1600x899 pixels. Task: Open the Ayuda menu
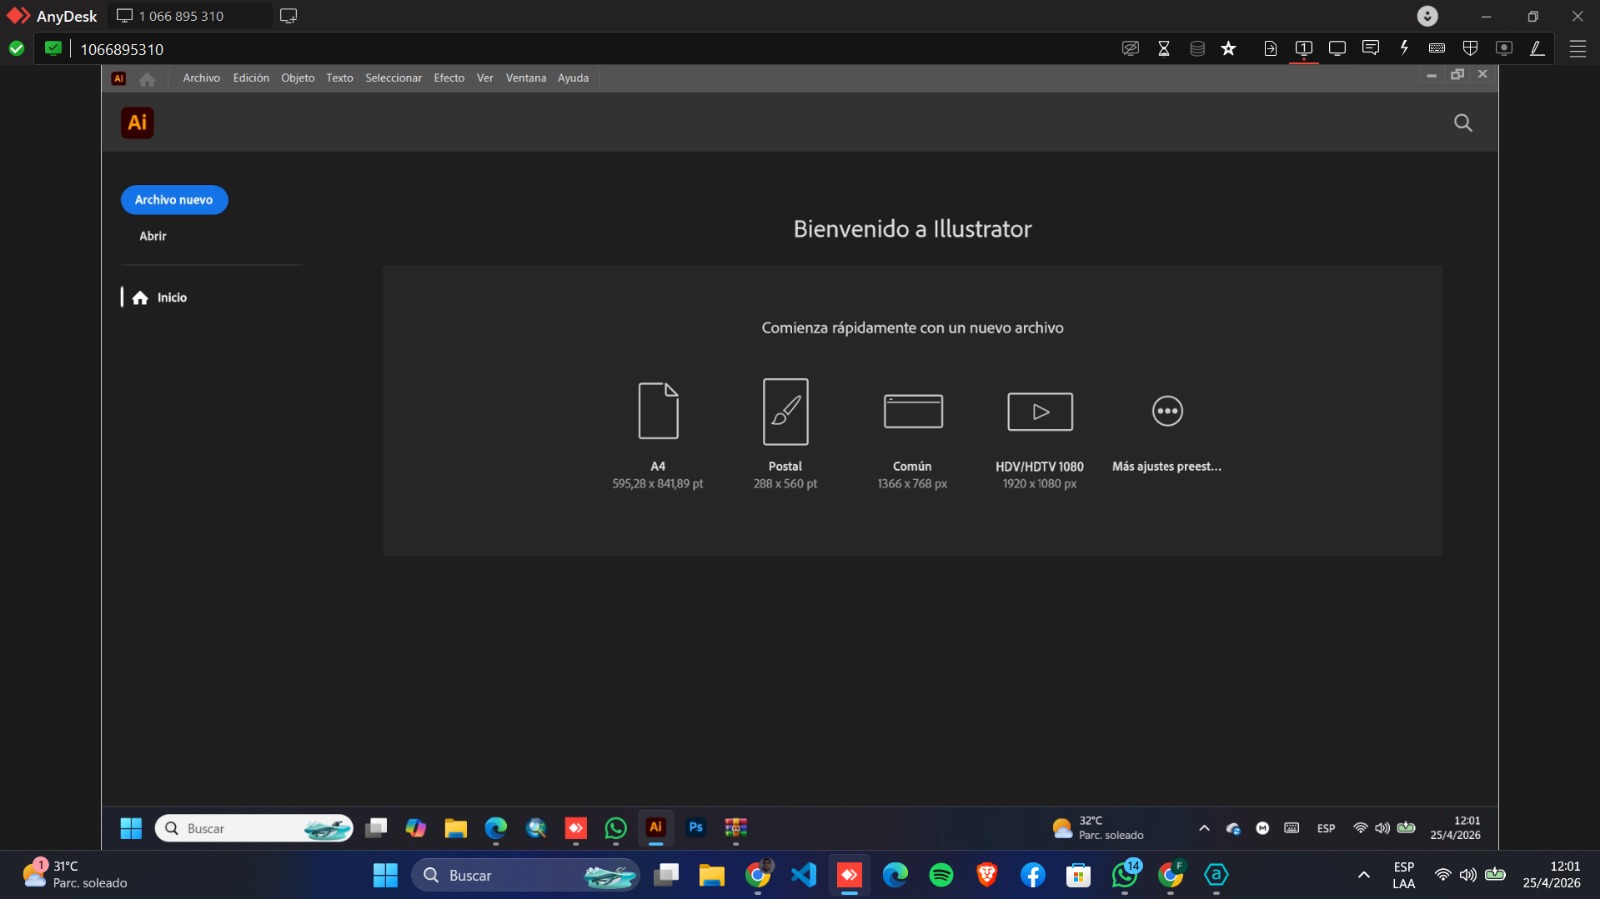click(x=573, y=78)
